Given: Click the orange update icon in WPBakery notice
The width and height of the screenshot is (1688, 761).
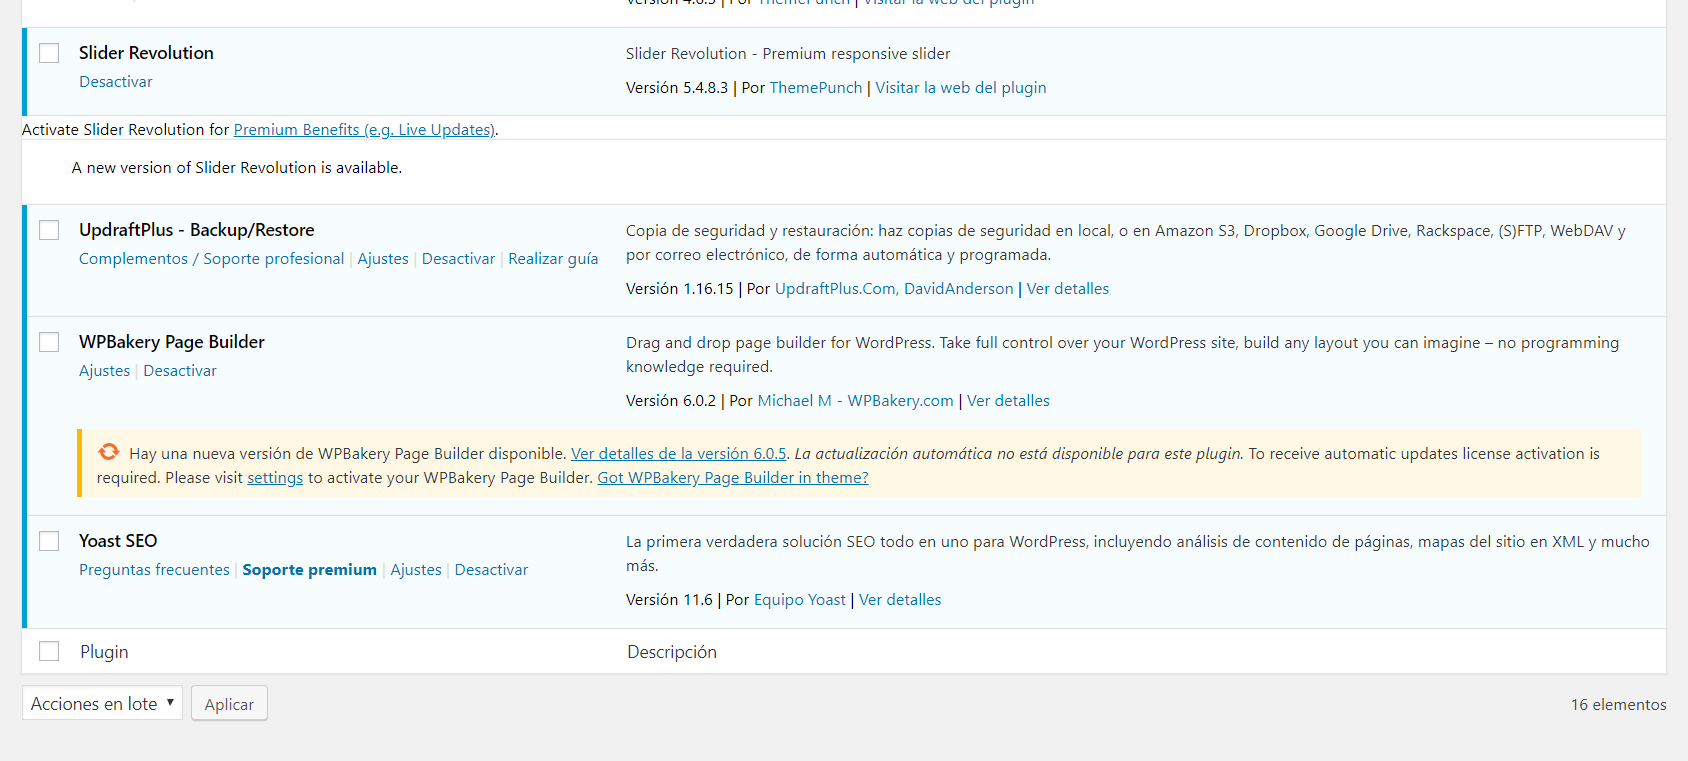Looking at the screenshot, I should [108, 452].
